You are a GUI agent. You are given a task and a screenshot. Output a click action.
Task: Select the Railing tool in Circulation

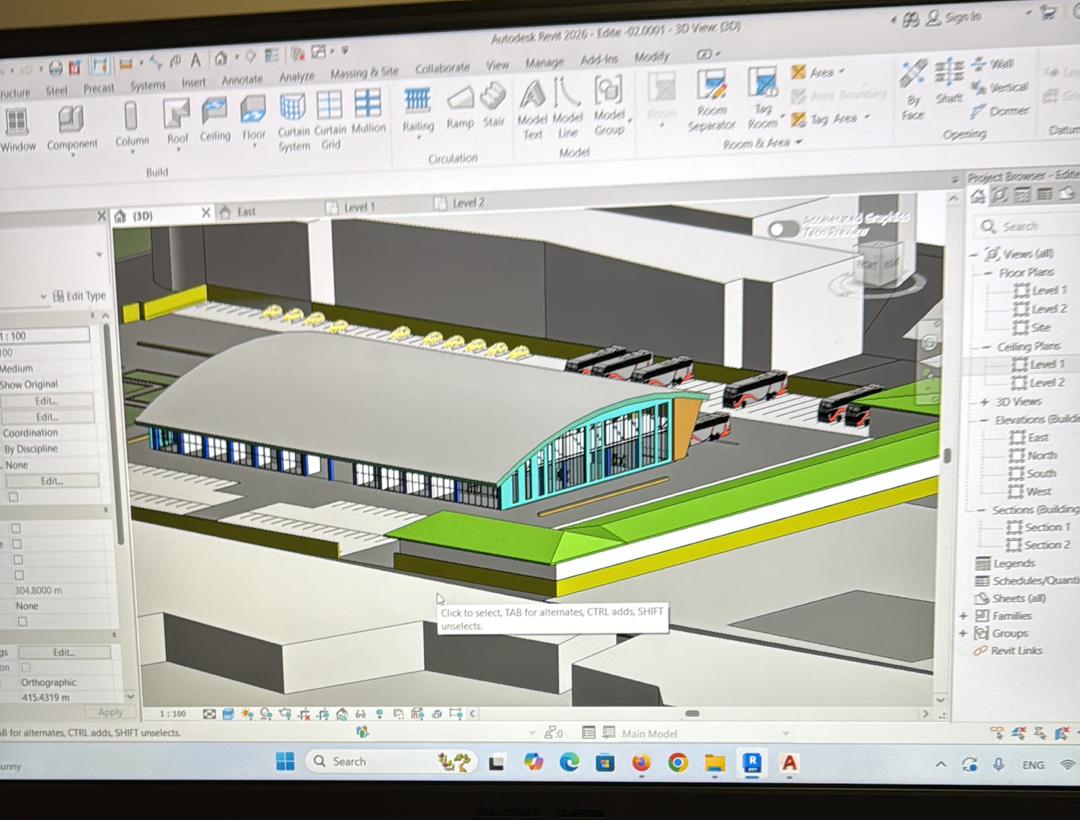point(417,107)
